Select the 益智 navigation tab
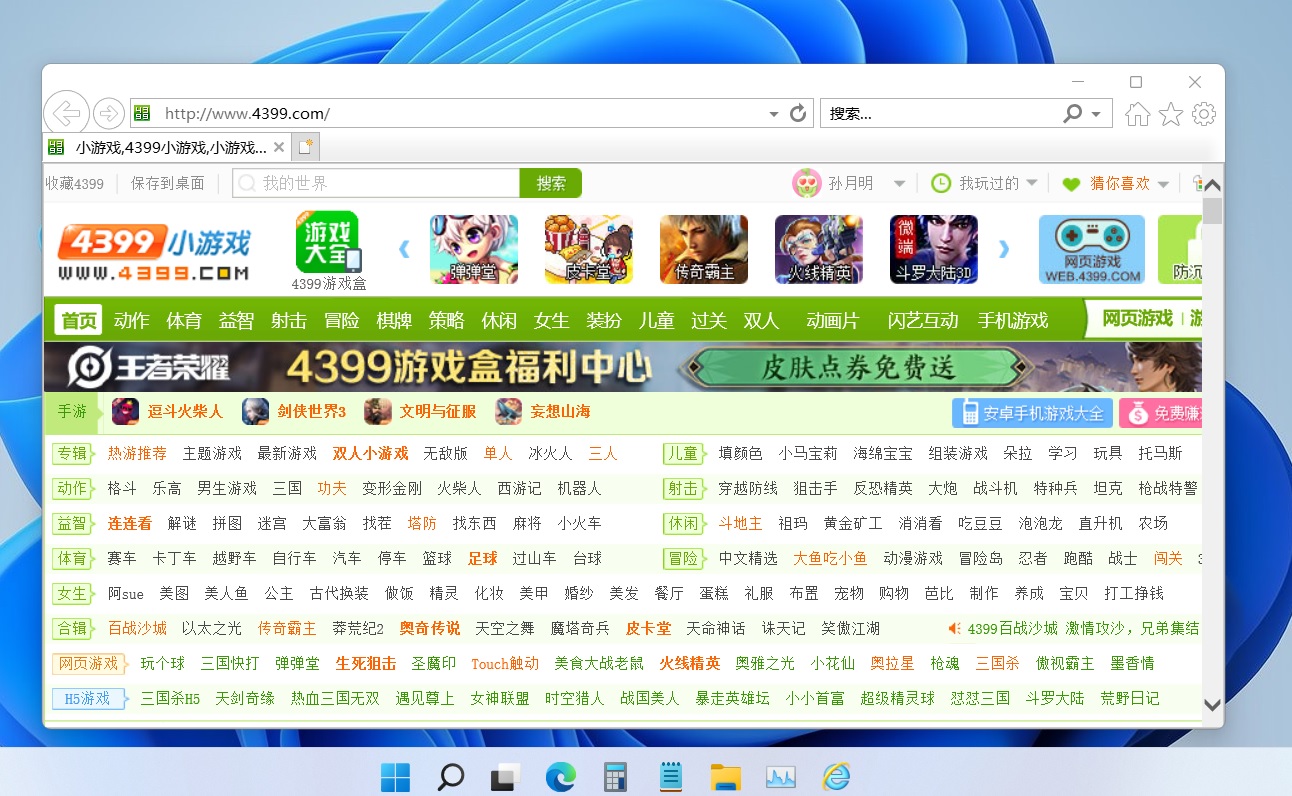Image resolution: width=1292 pixels, height=796 pixels. point(236,320)
